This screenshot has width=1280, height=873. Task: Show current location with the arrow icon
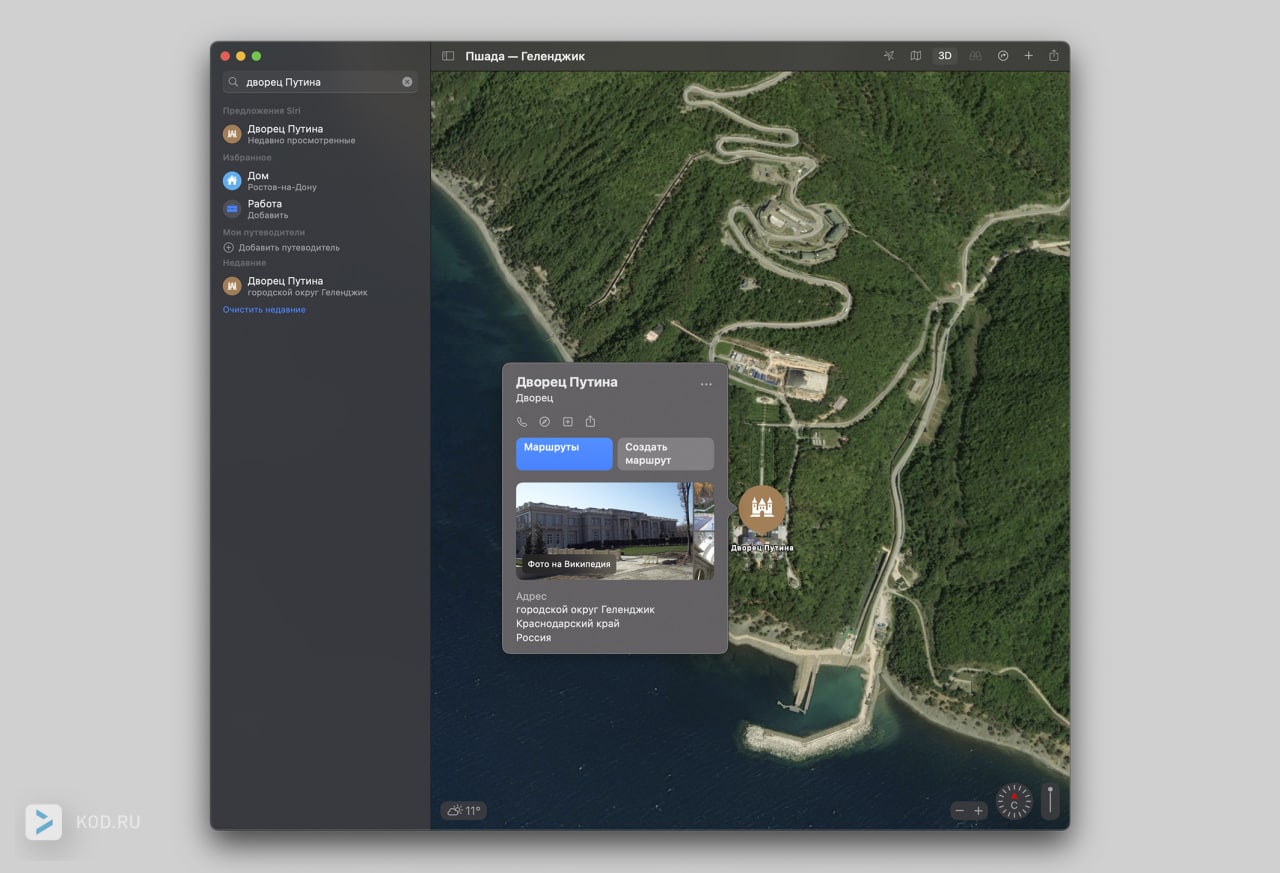point(889,56)
